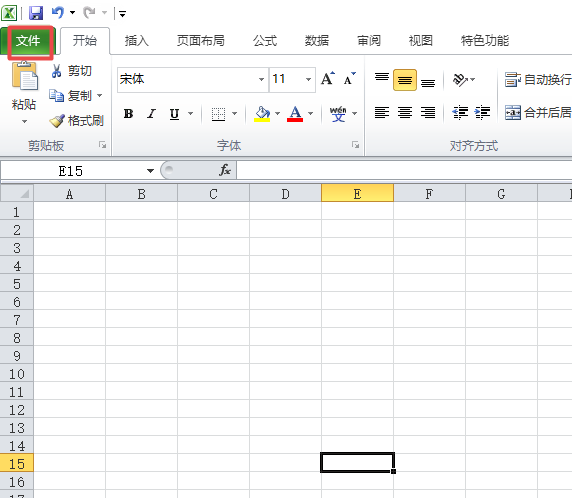Expand the 粘贴 paste options arrow

[x=24, y=121]
